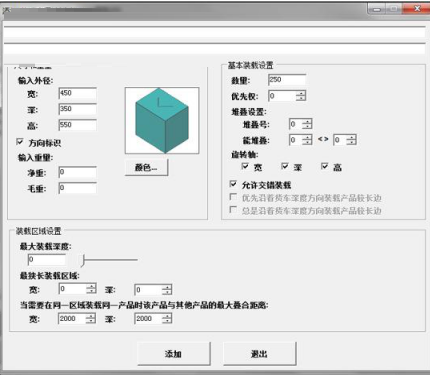
Task: Toggle the 方向标识 checkbox
Action: point(20,142)
